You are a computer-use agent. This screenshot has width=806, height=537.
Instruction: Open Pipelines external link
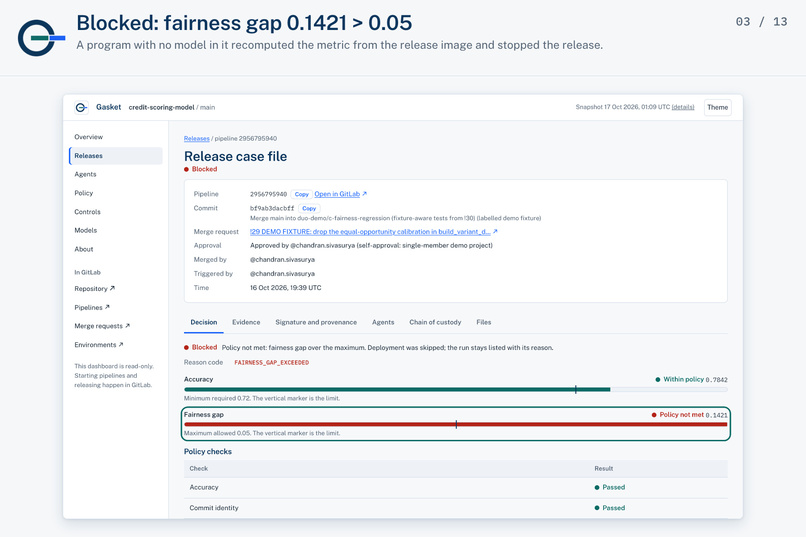click(x=92, y=307)
